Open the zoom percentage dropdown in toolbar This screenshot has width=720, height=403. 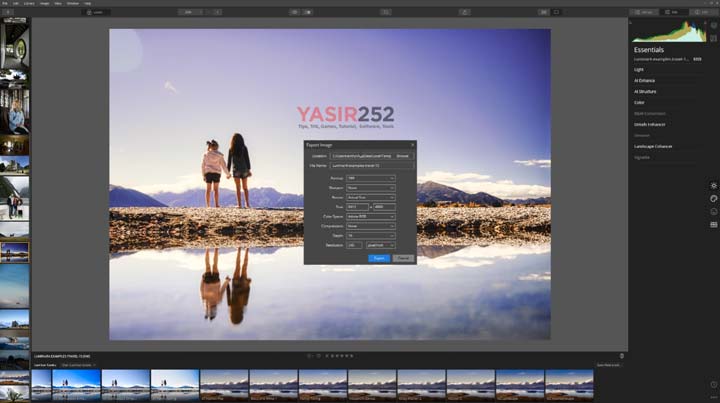click(x=190, y=12)
